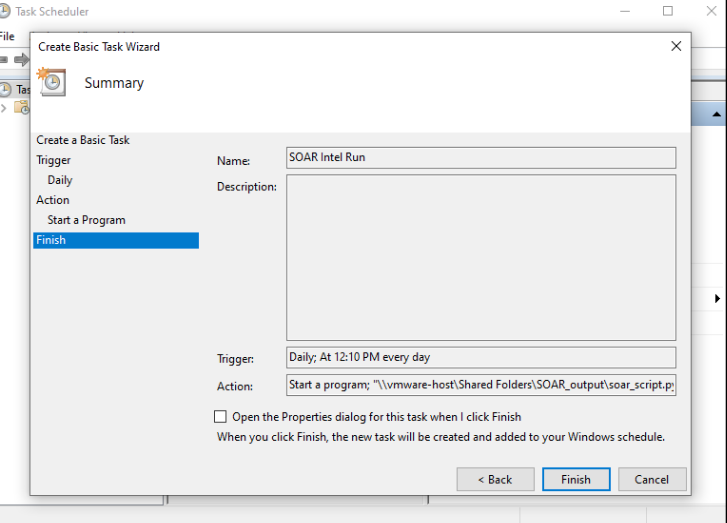This screenshot has height=523, width=727.
Task: Select the Create a Basic Task step
Action: click(83, 140)
